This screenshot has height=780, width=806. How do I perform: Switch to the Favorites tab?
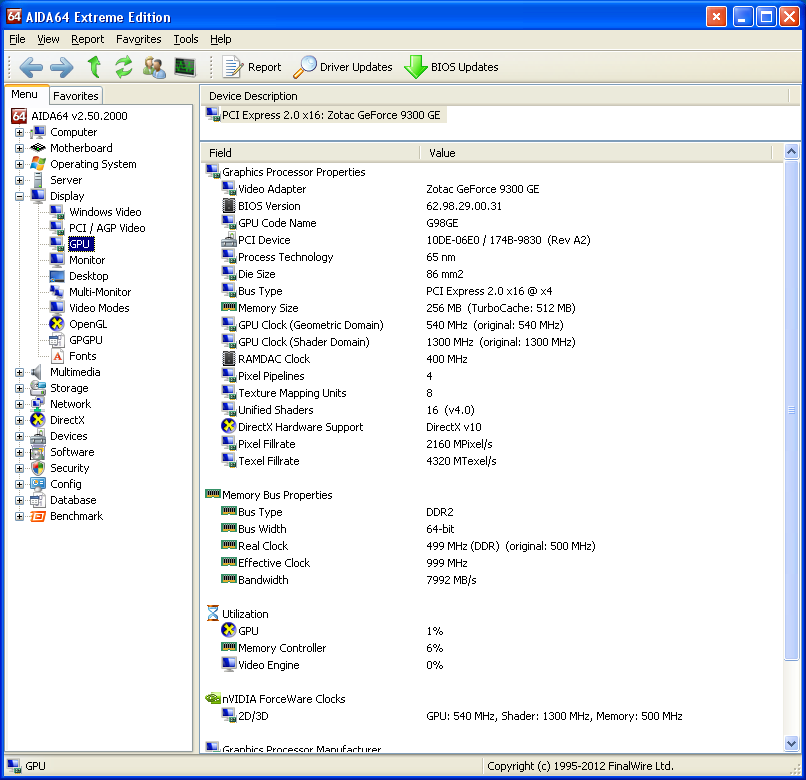[x=76, y=96]
